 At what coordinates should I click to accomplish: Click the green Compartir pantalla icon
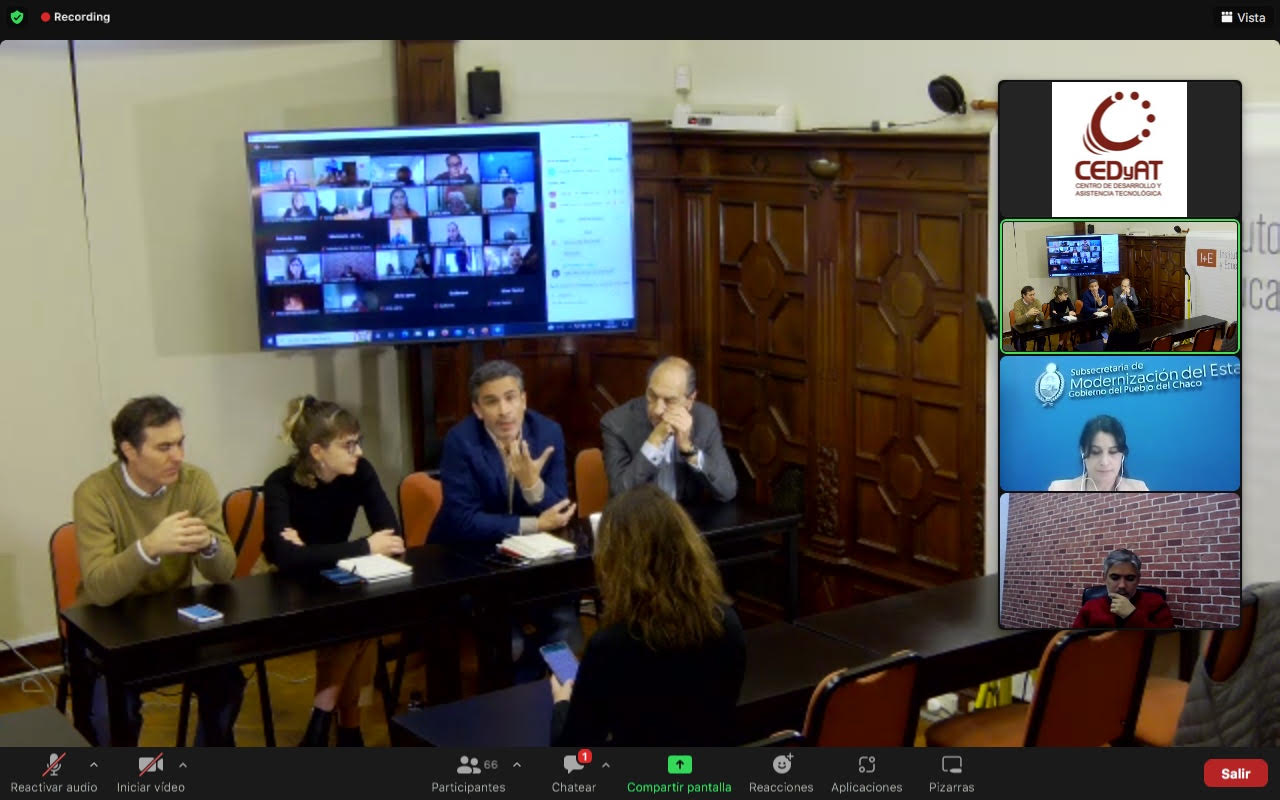(679, 765)
